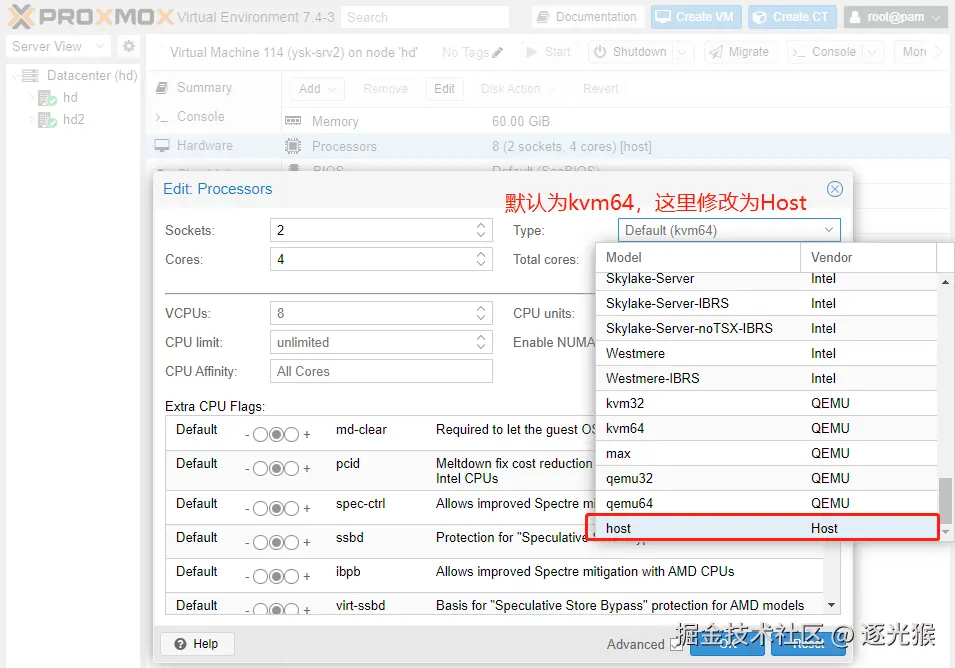955x668 pixels.
Task: Click the Memory row icon
Action: (293, 121)
